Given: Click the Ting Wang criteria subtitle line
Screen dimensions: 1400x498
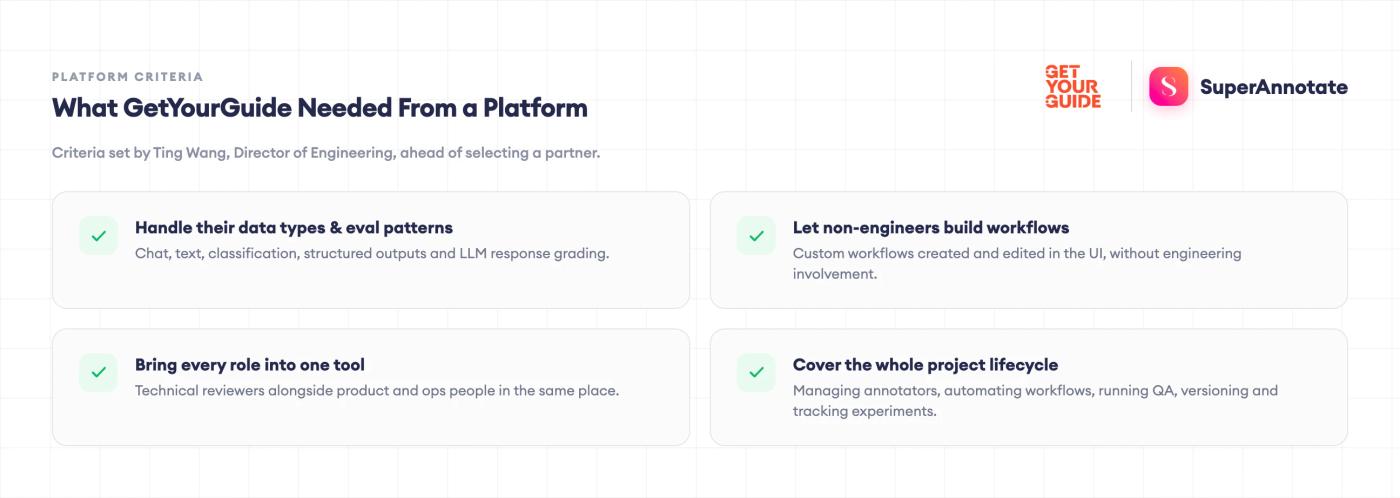Looking at the screenshot, I should point(326,154).
